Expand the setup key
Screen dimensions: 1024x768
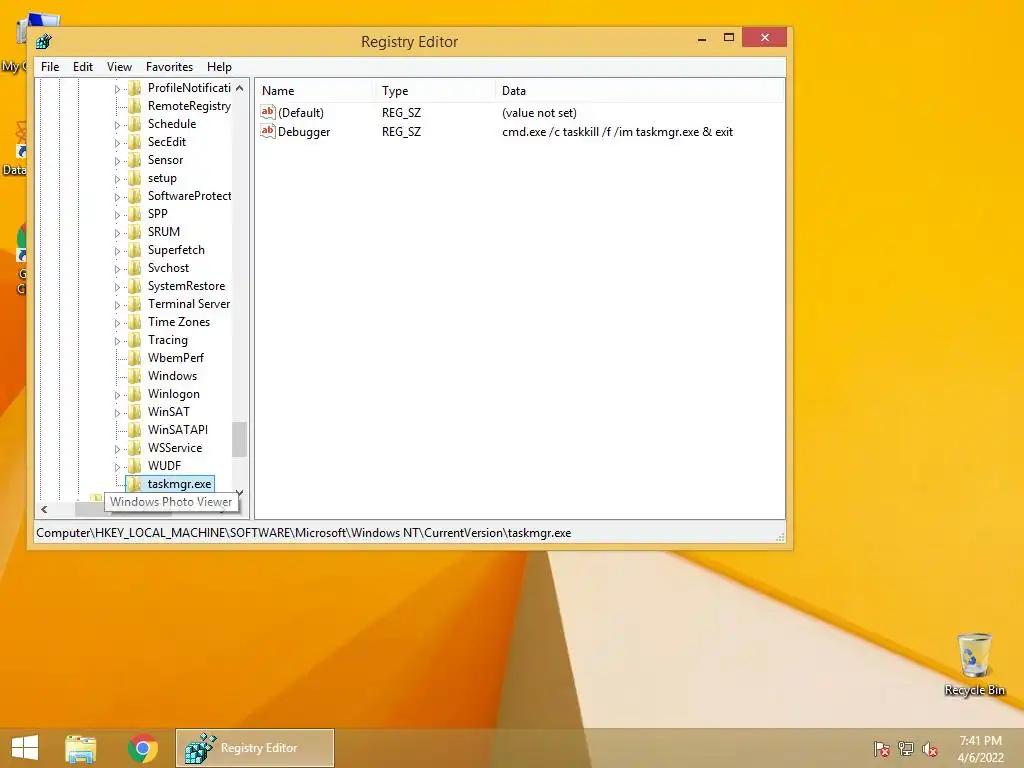click(x=117, y=178)
